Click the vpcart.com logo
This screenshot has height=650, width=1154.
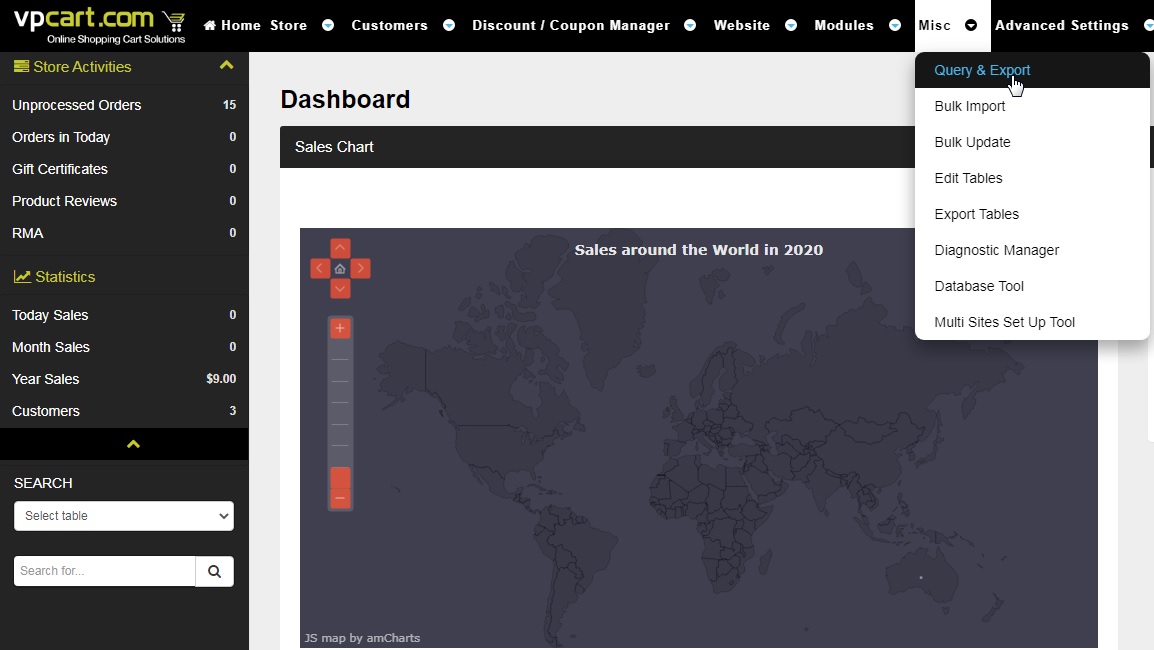point(99,25)
